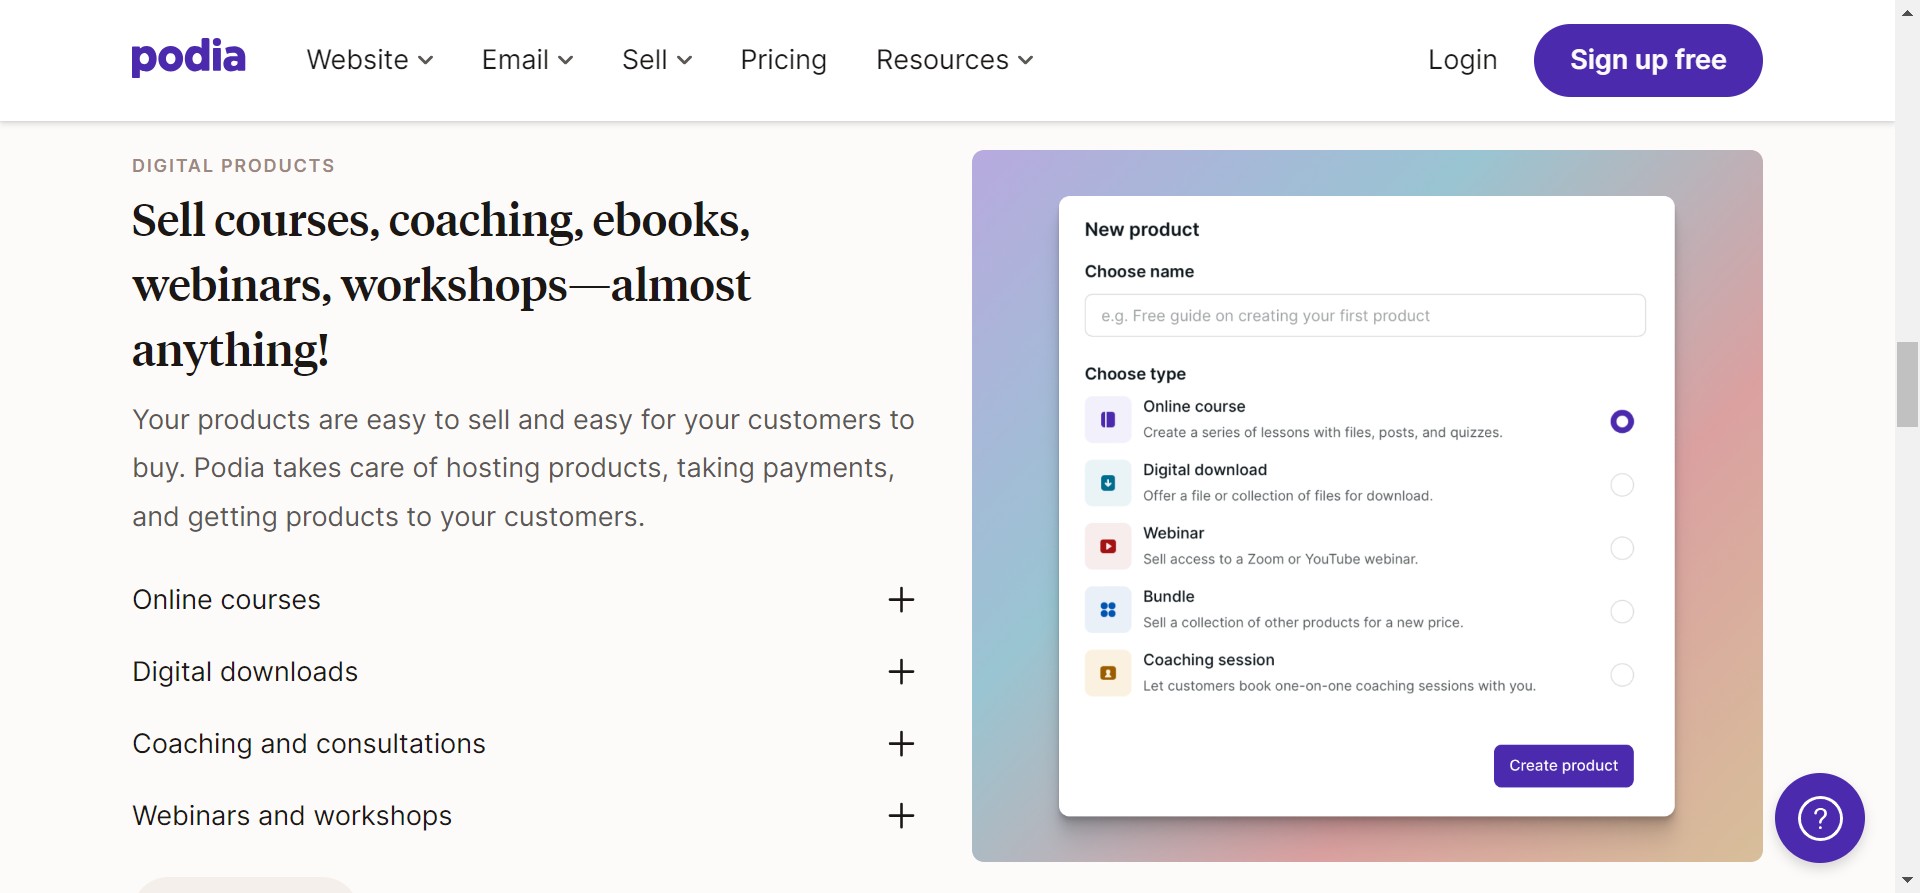Choose the Webinar radio button
The height and width of the screenshot is (893, 1920).
[1622, 548]
